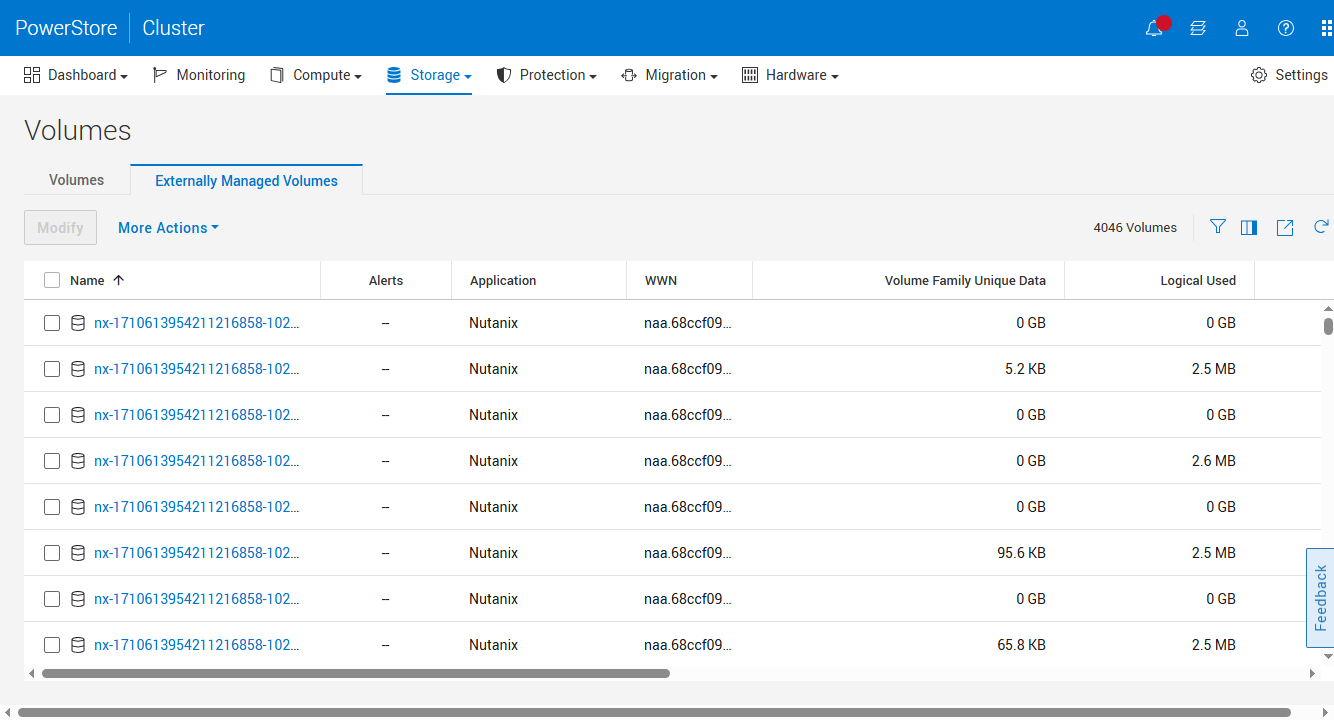Open the volume name link in the 5.2 KB row
The image size is (1334, 720).
(x=197, y=369)
